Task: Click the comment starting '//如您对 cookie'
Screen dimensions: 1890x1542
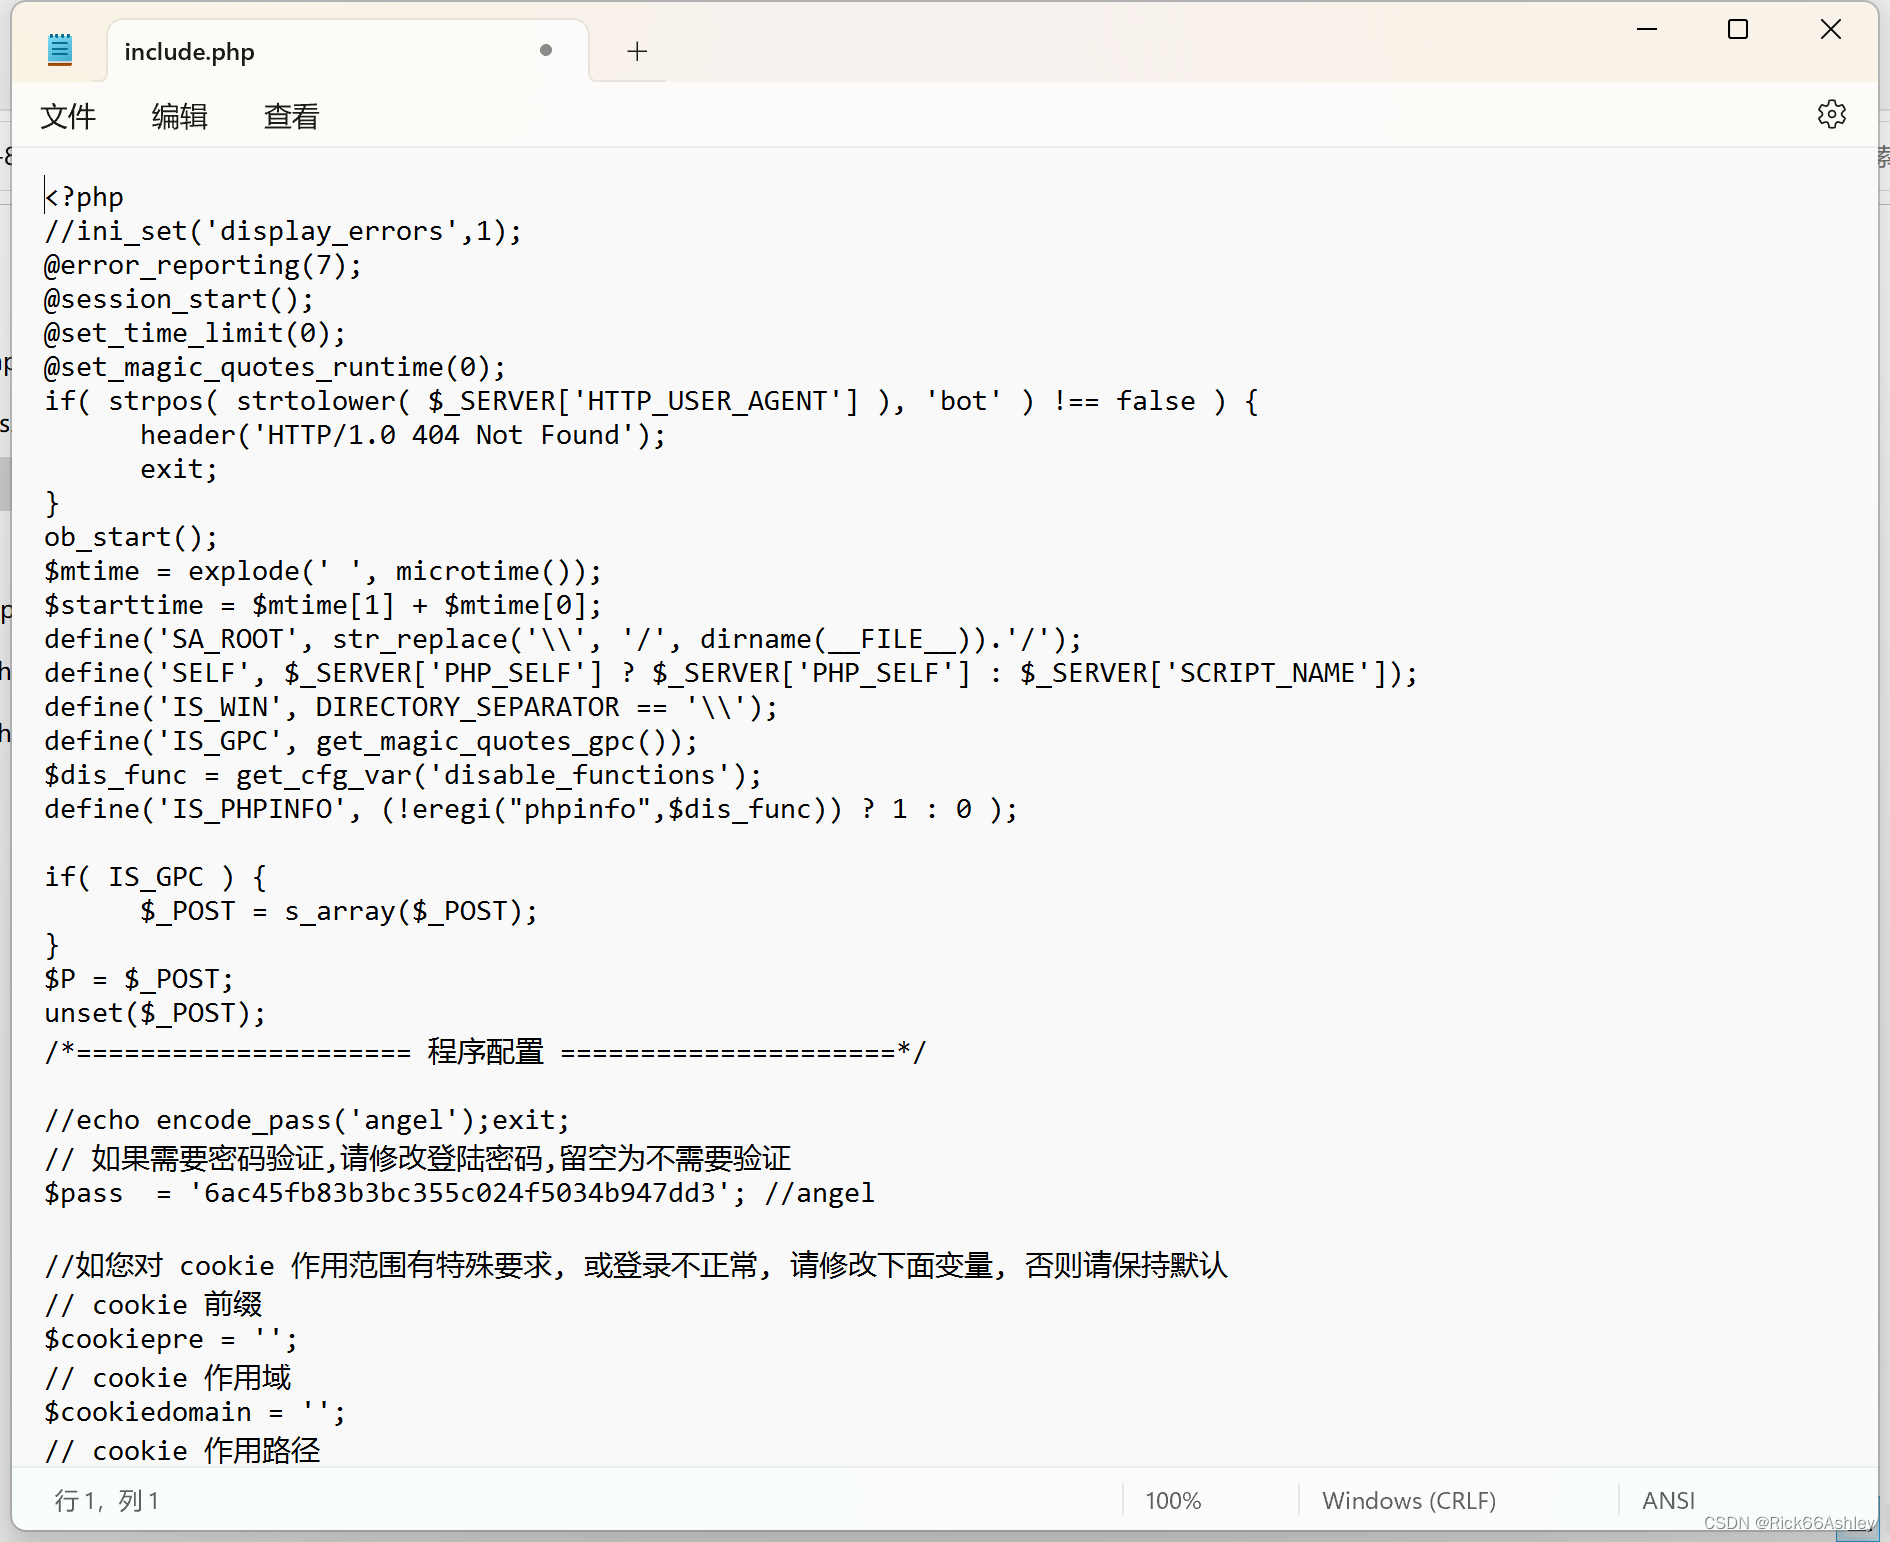Action: click(x=636, y=1265)
